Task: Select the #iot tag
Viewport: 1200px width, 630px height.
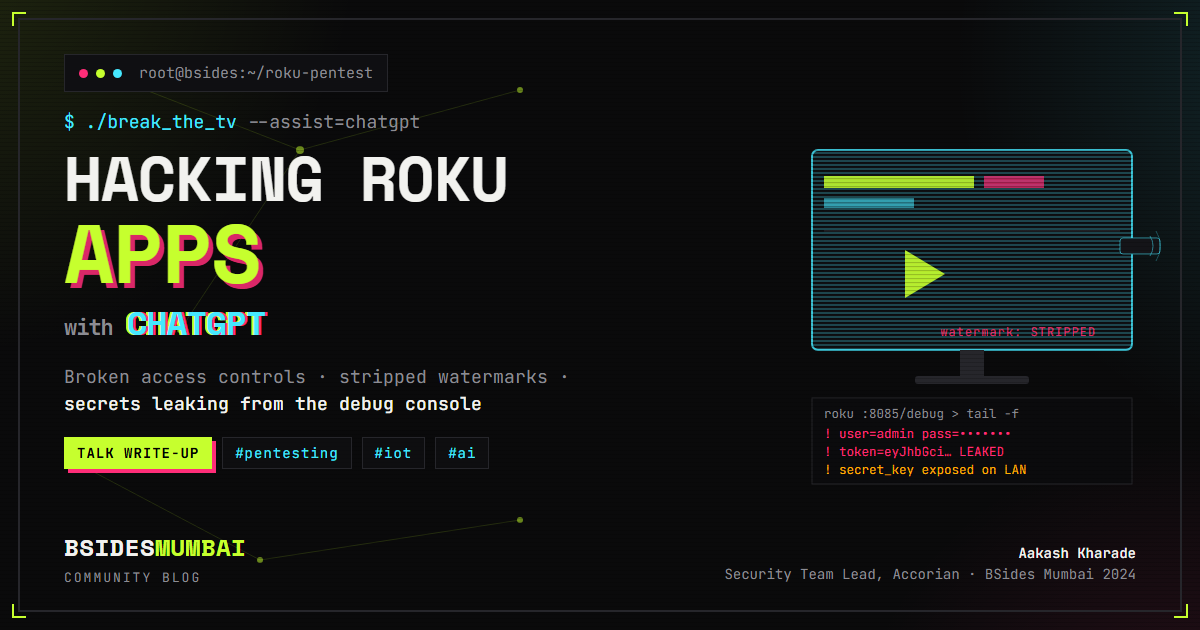Action: [x=393, y=453]
